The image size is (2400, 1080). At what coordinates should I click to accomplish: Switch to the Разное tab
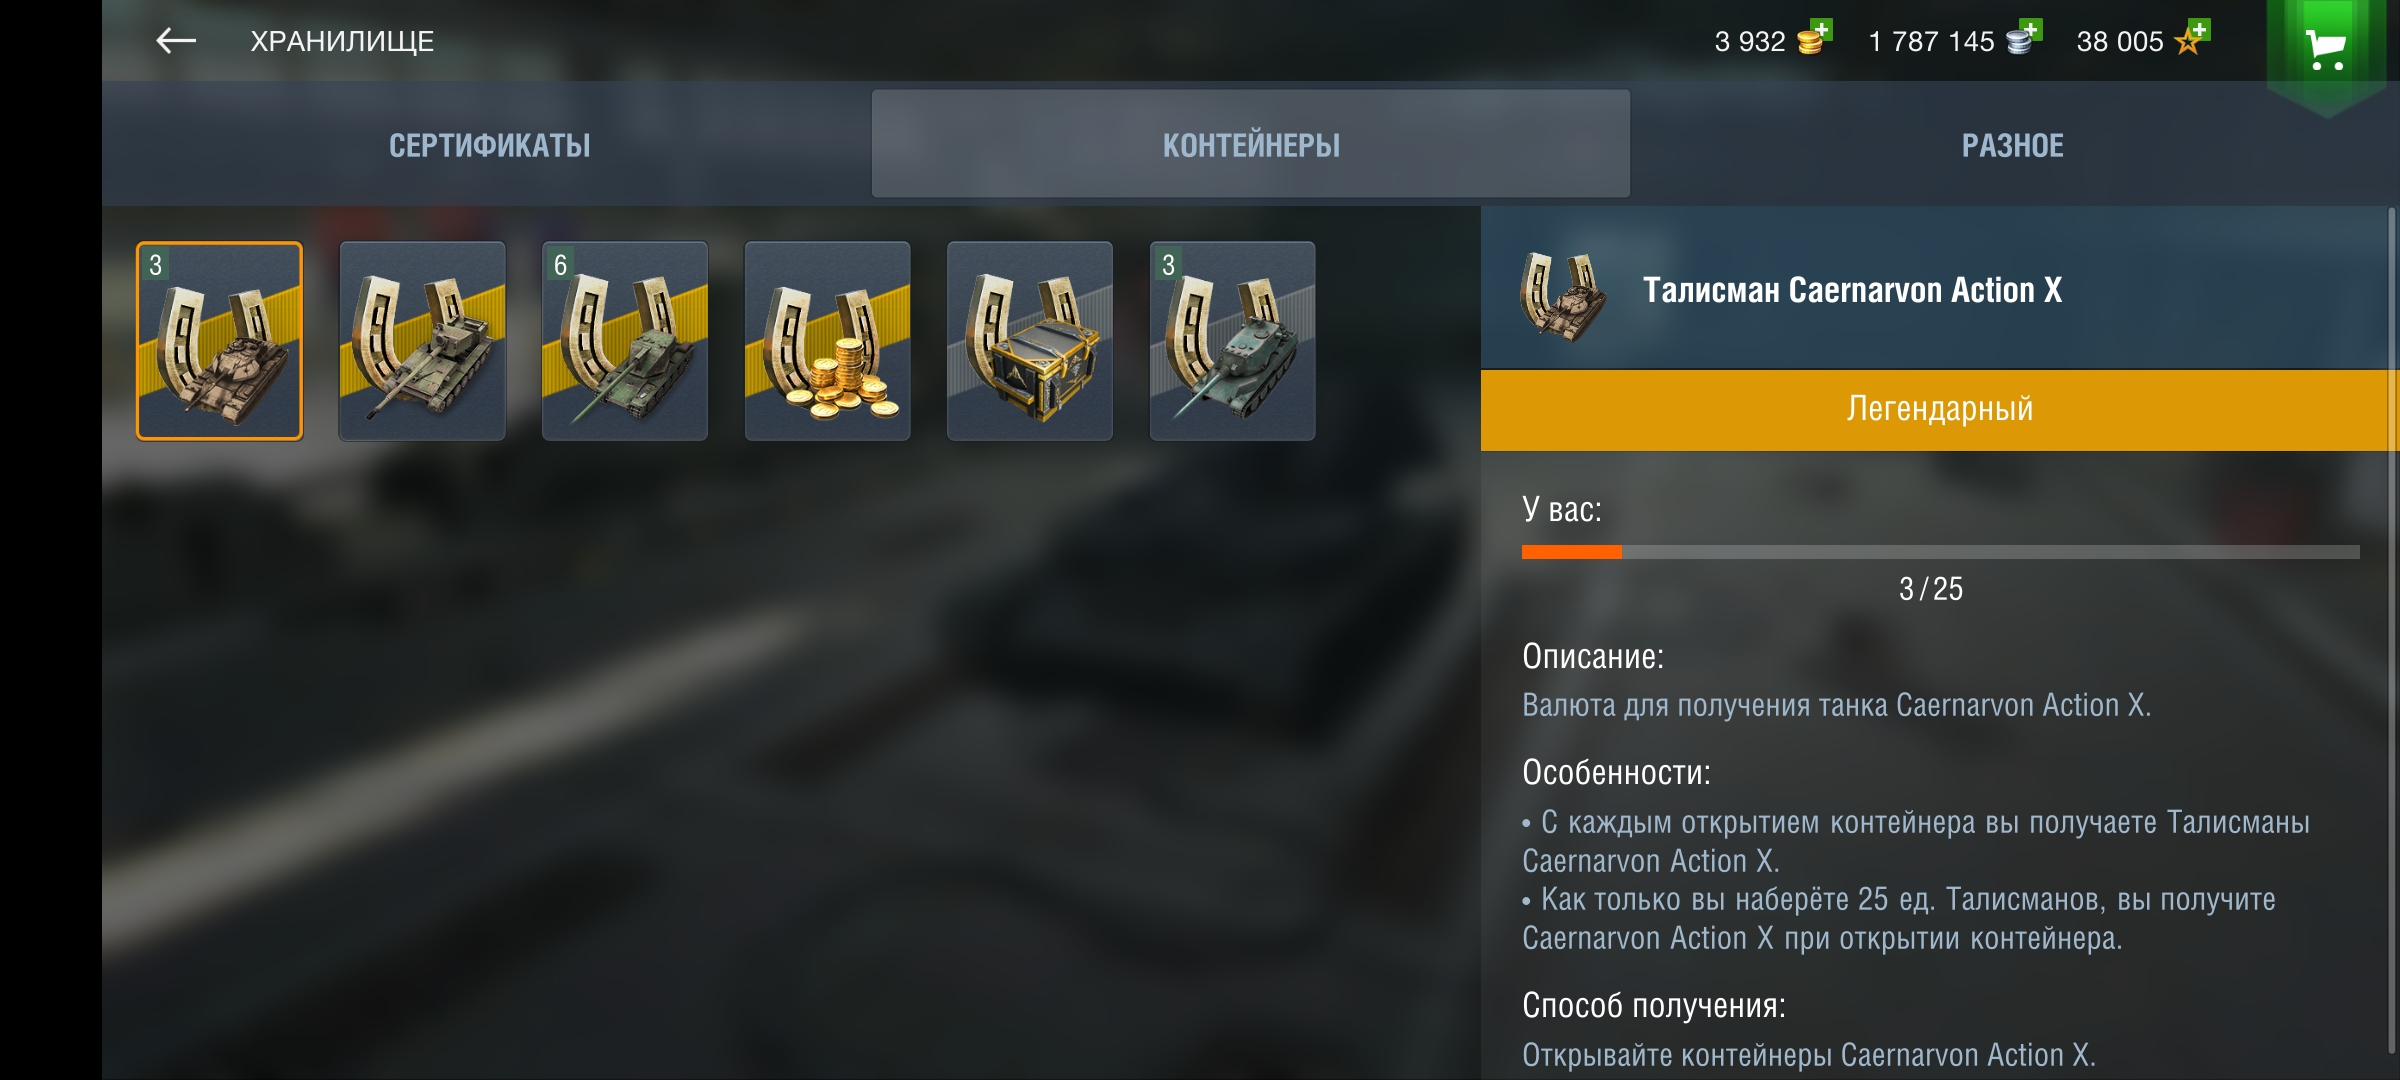pos(2012,145)
